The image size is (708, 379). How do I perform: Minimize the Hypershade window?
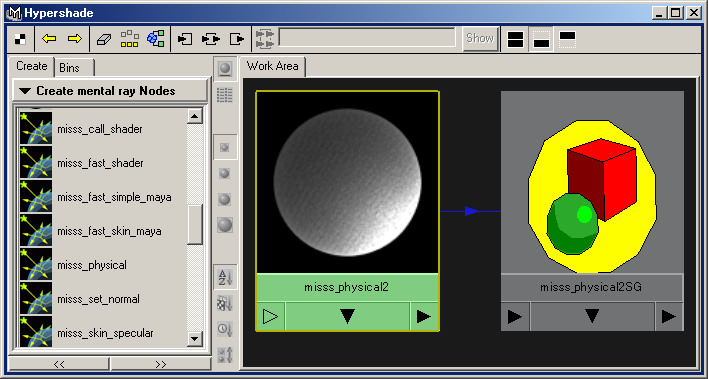tap(660, 13)
